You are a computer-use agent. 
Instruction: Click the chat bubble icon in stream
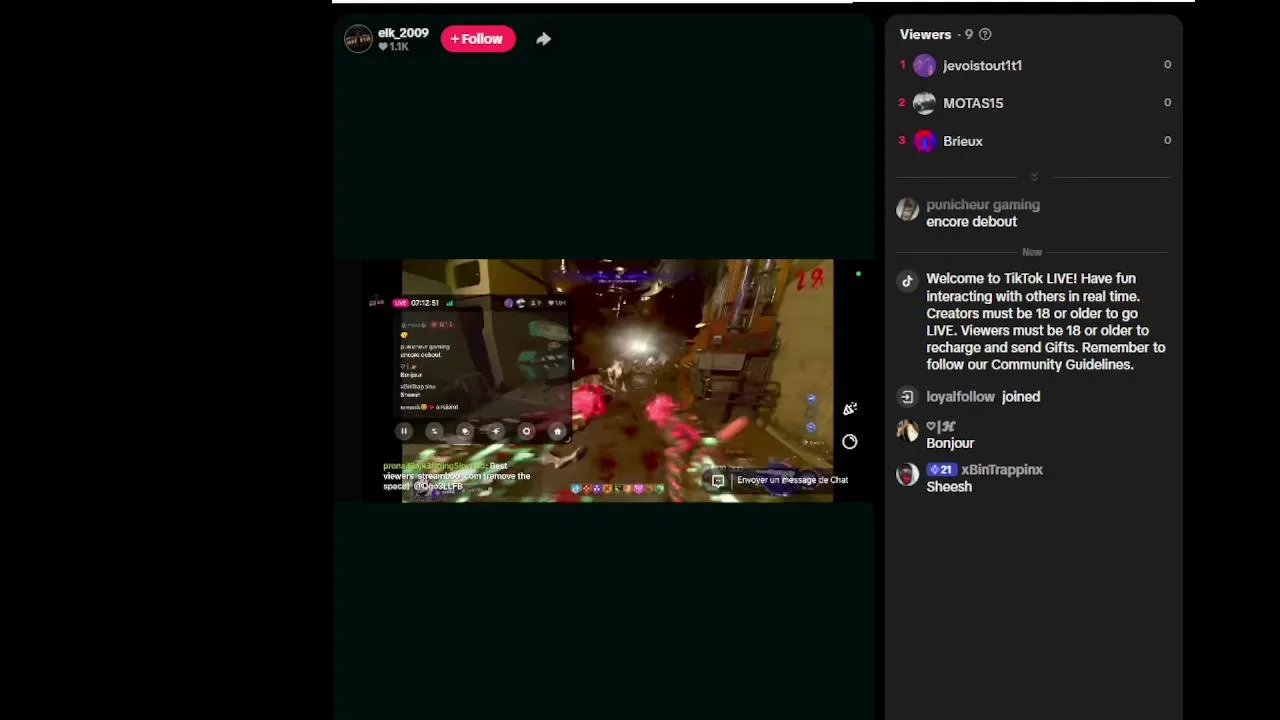pos(718,481)
